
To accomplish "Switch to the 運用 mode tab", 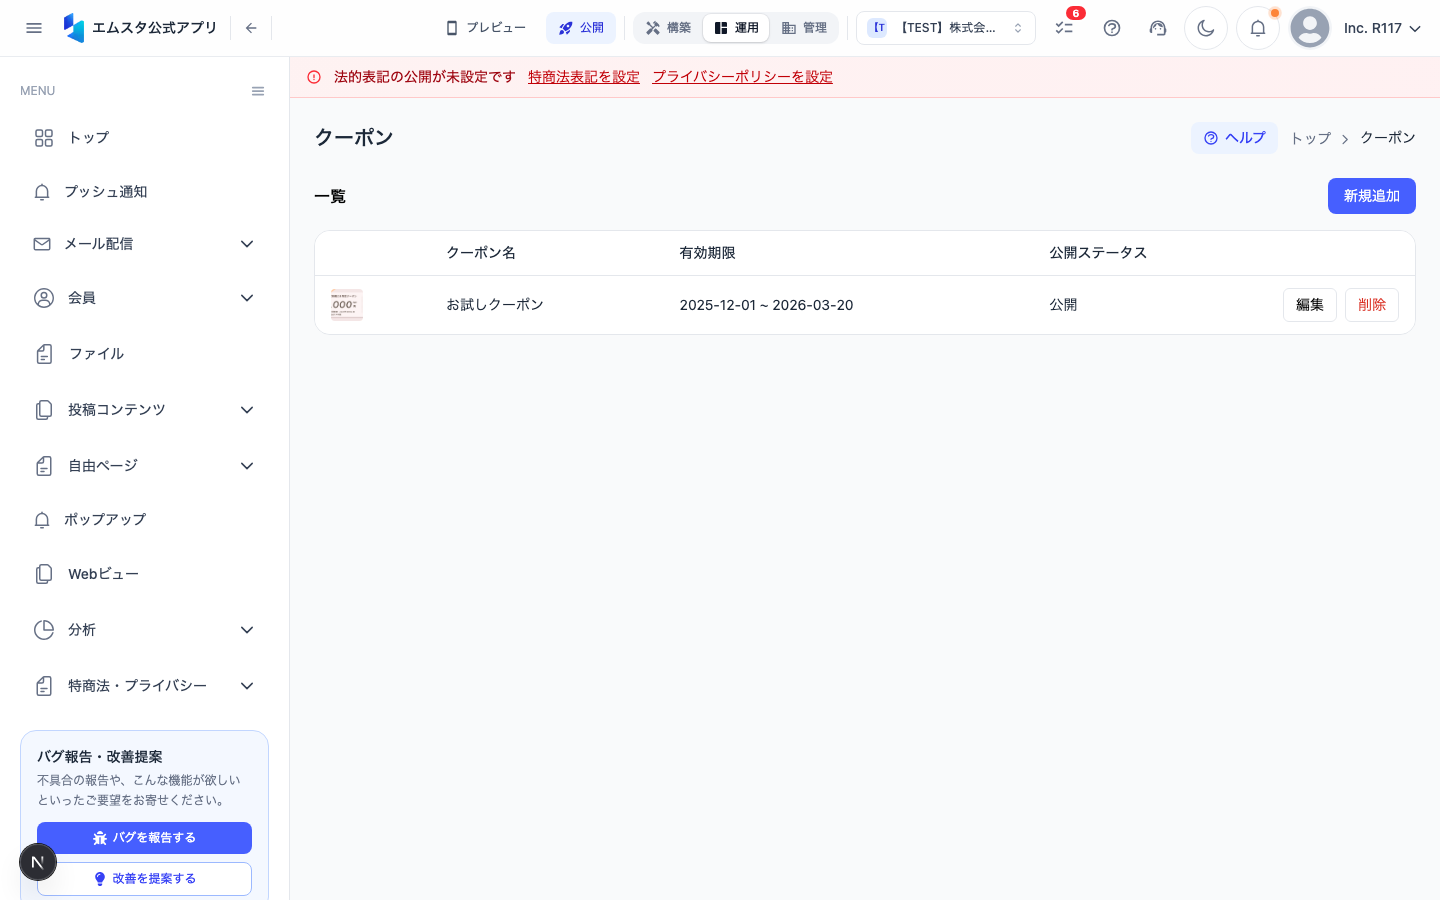I will (x=736, y=28).
